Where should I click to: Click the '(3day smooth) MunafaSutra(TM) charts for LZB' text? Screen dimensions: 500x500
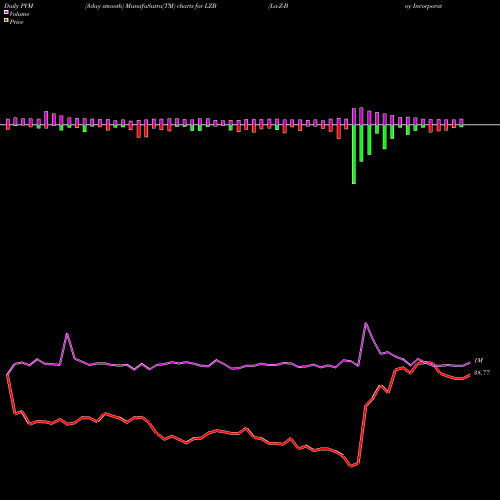151,6
